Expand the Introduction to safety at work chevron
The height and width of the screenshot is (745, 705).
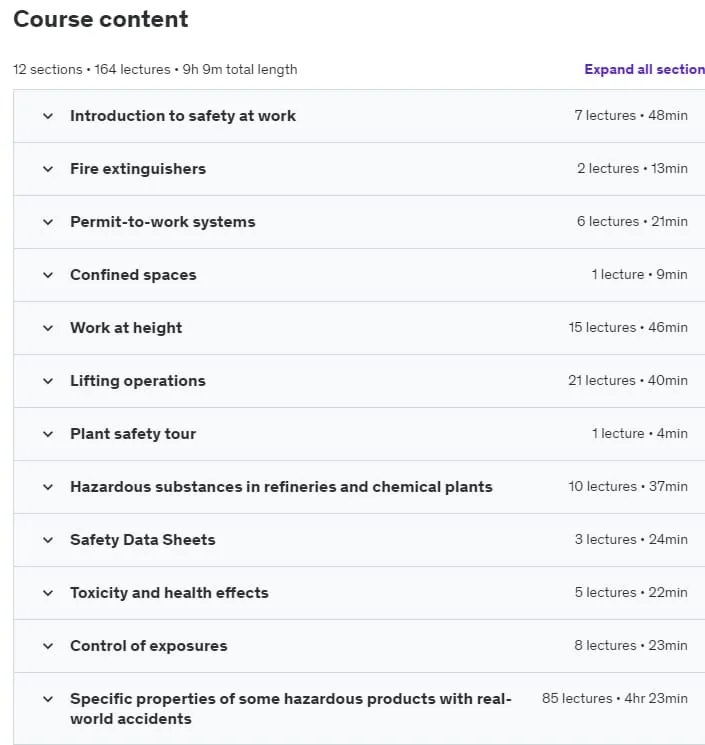pos(48,116)
